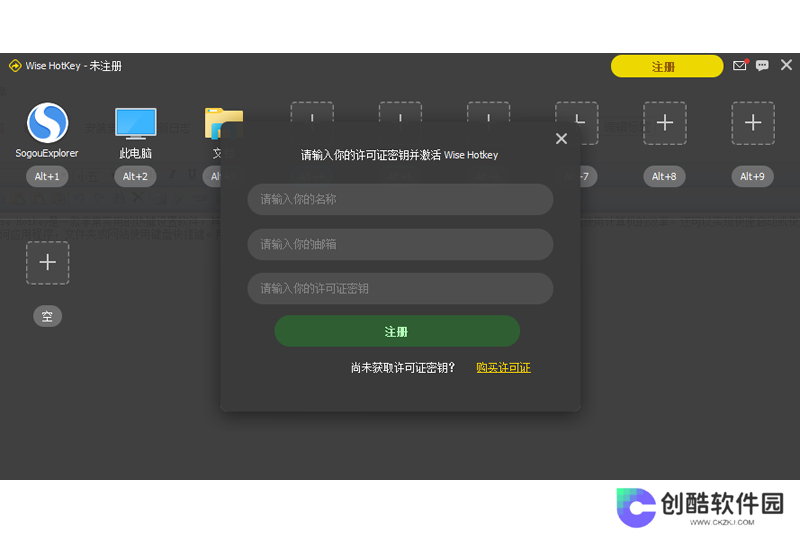Click the 此电脑 label text
The width and height of the screenshot is (800, 533).
pos(135,153)
